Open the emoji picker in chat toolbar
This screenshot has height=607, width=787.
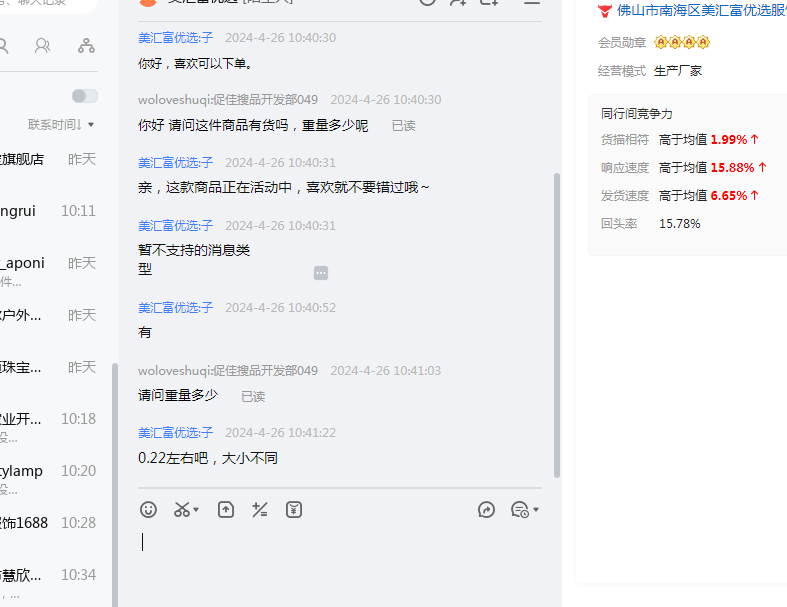point(148,510)
